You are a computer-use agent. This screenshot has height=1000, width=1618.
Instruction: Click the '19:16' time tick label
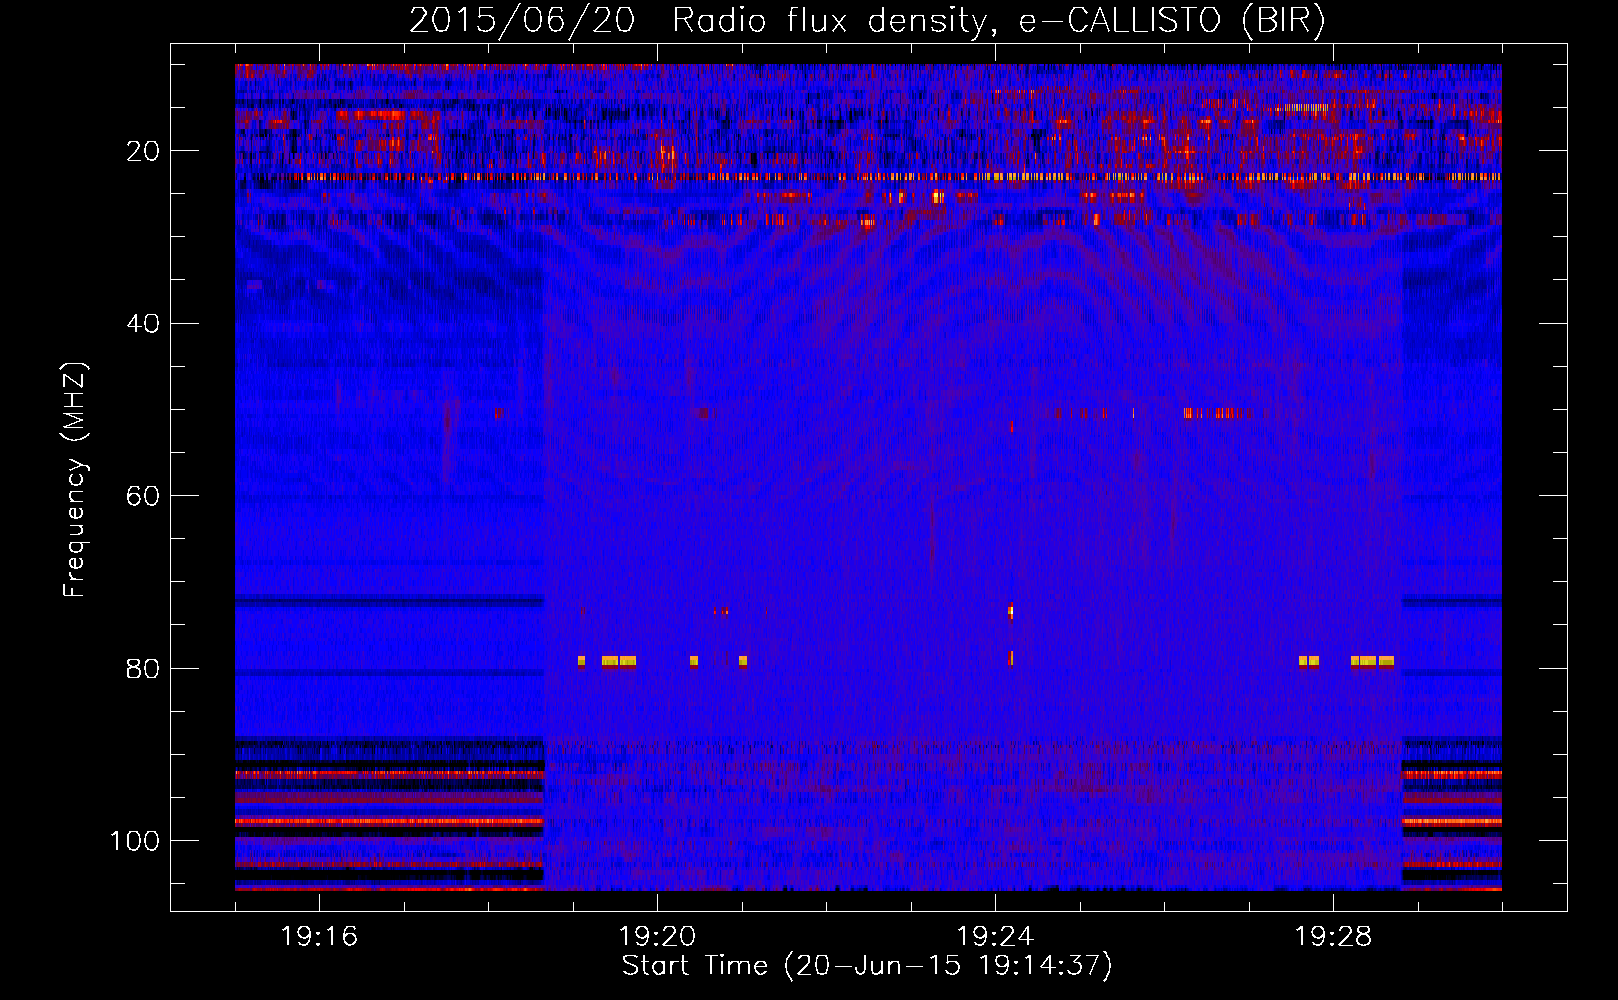pyautogui.click(x=319, y=937)
